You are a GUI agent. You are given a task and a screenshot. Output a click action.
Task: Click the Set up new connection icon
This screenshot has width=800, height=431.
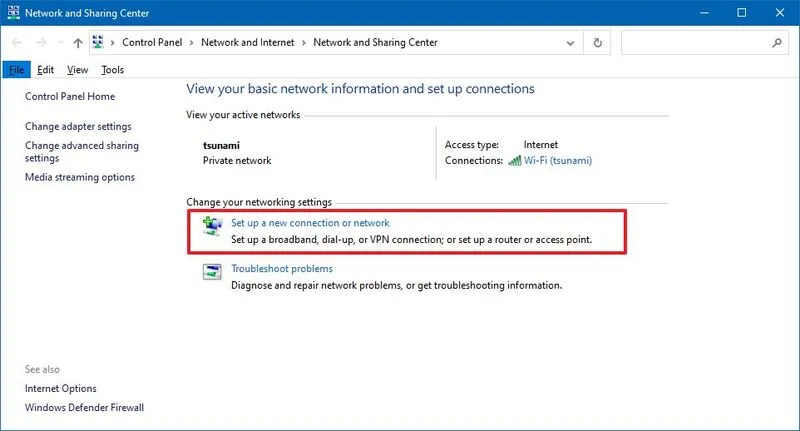pyautogui.click(x=212, y=229)
